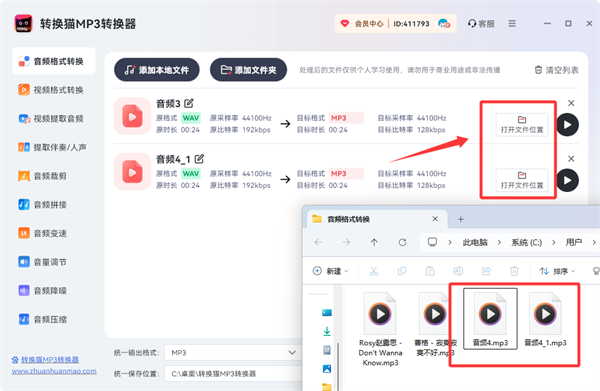Screen dimensions: 600x391
Task: Click the 音频4_1 file thumbnail icon
Action: coord(132,171)
